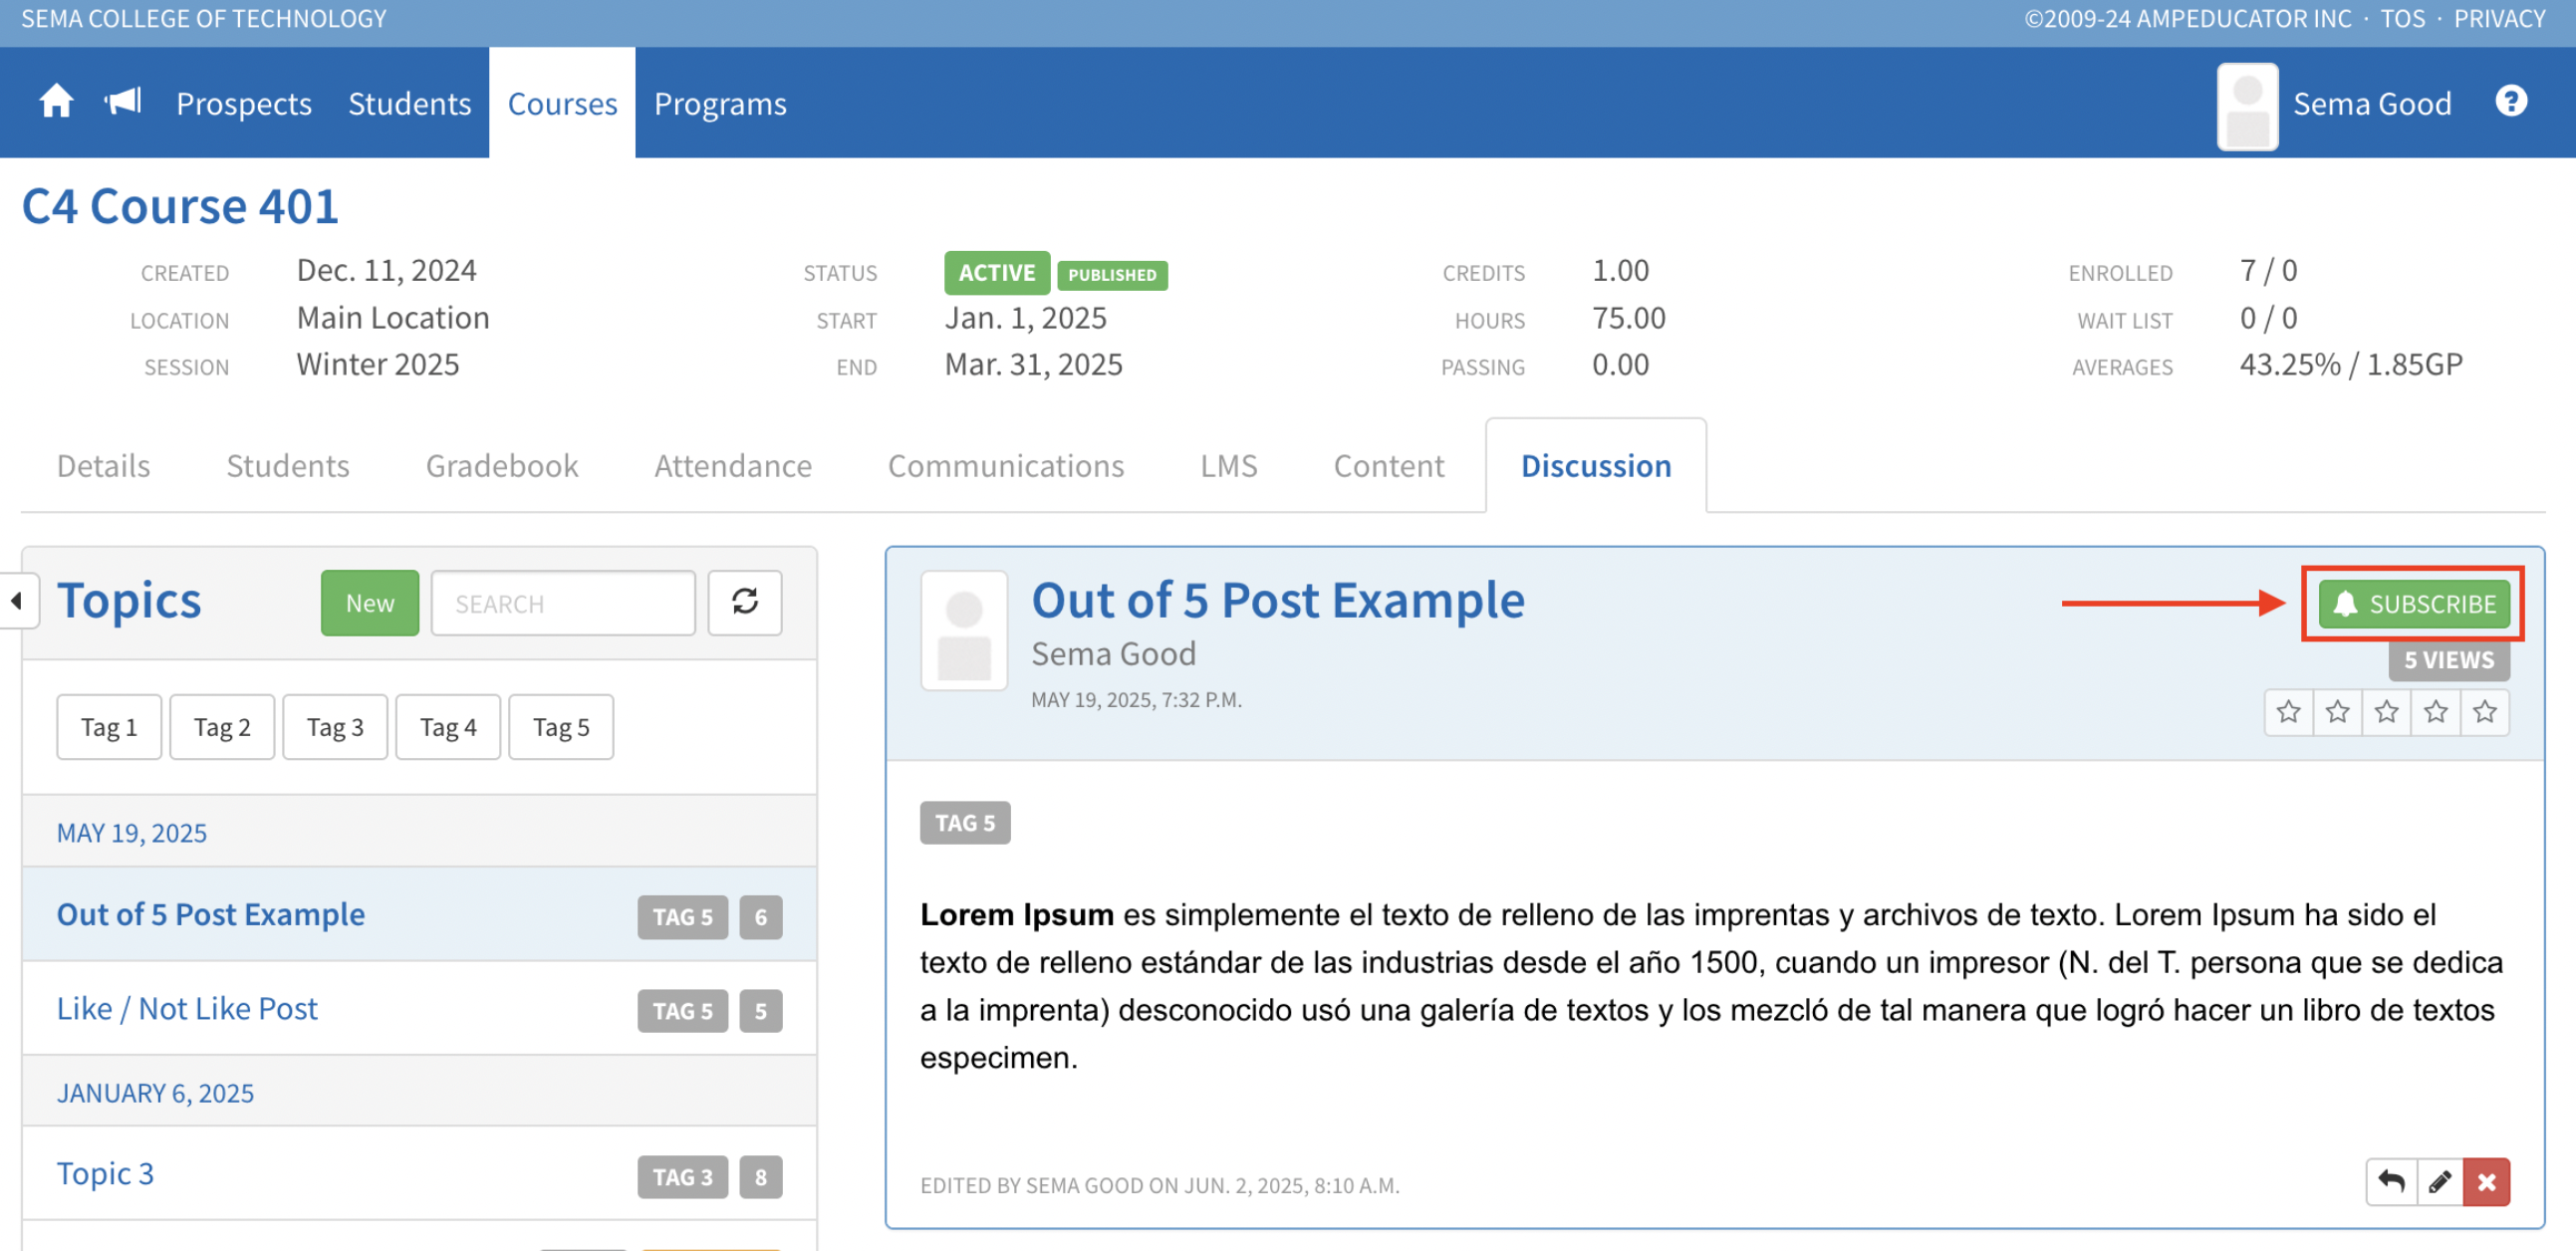Open the Like / Not Like Post topic

tap(187, 1008)
